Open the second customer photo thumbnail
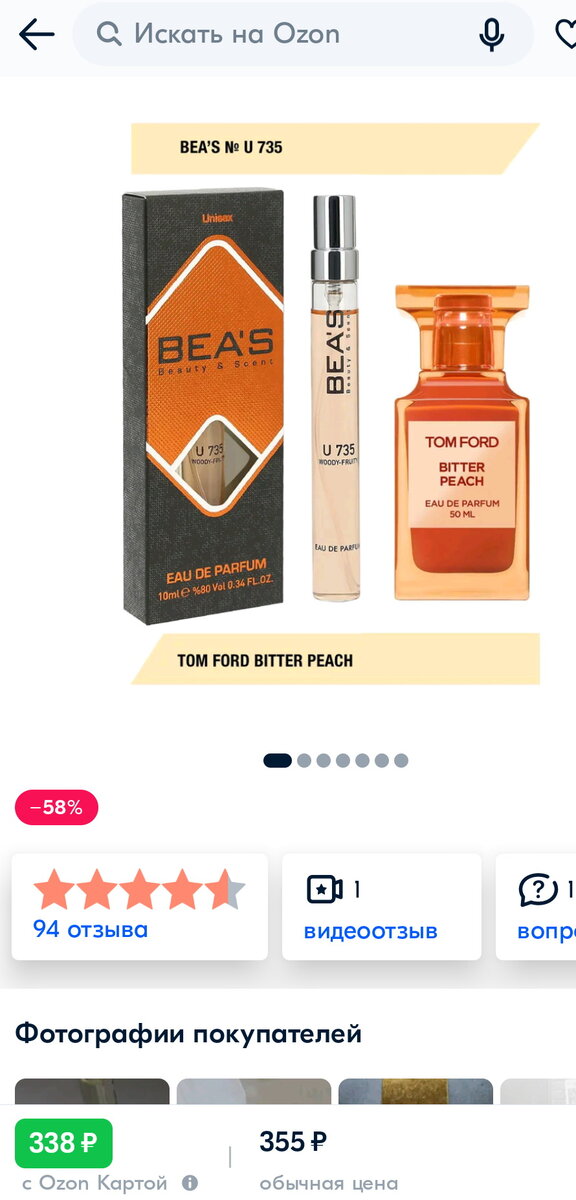The image size is (576, 1200). pyautogui.click(x=254, y=1091)
